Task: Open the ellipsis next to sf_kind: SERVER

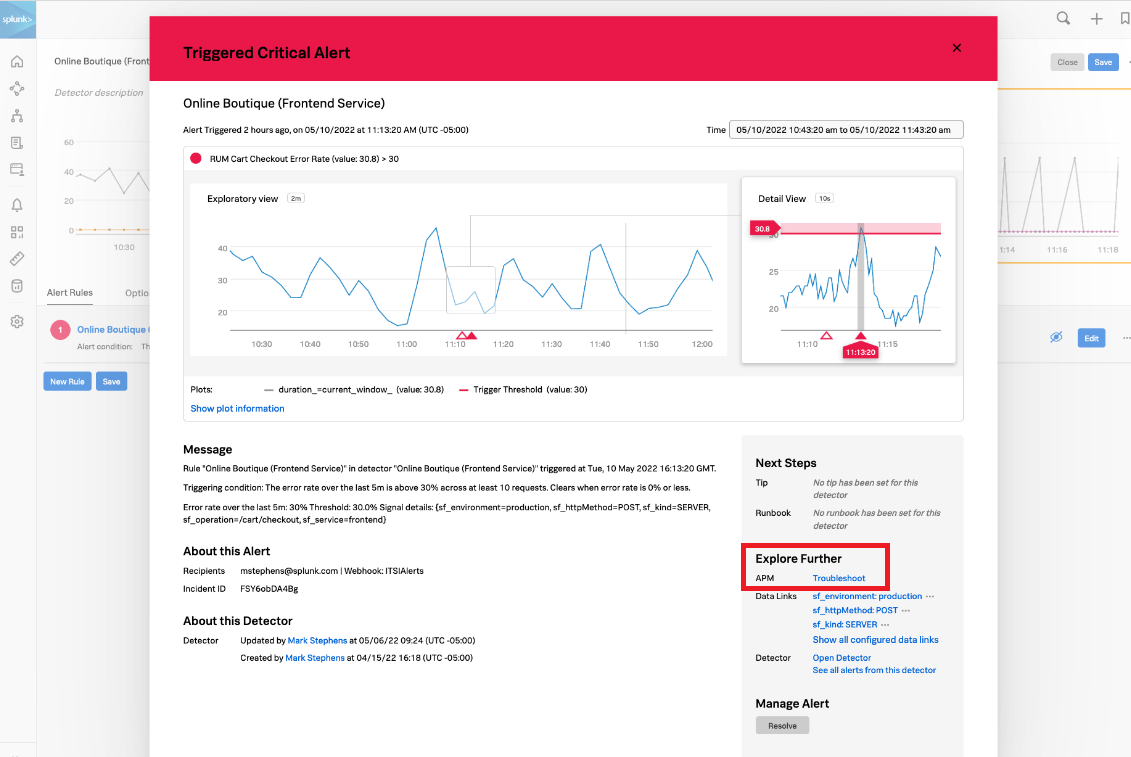Action: pyautogui.click(x=885, y=625)
